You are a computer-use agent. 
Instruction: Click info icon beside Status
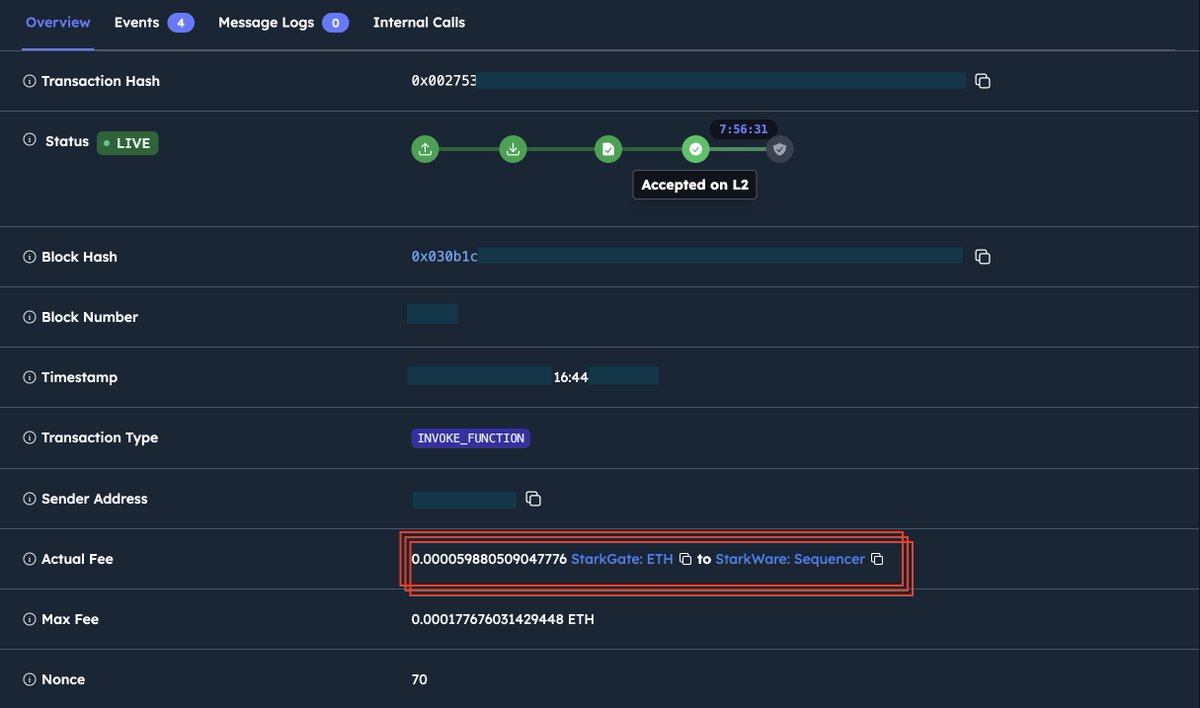click(x=29, y=140)
